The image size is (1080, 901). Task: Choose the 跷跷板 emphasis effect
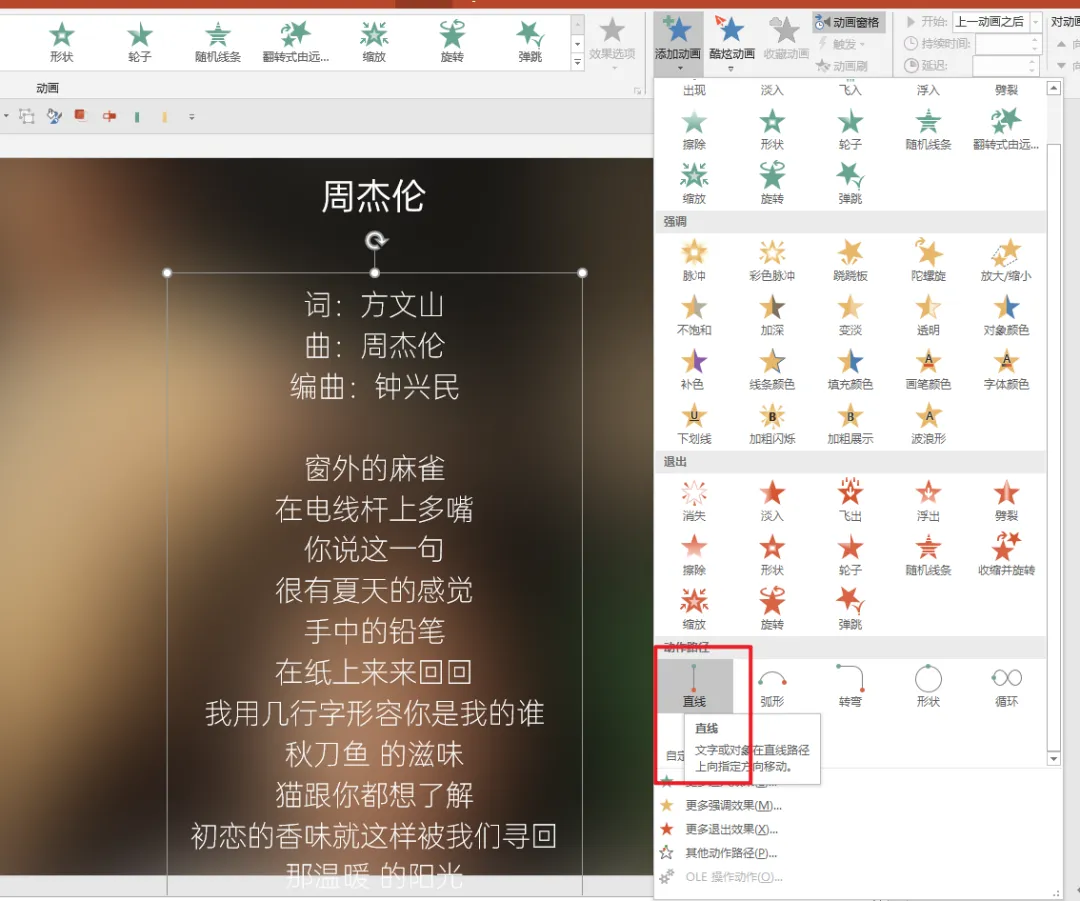point(850,260)
